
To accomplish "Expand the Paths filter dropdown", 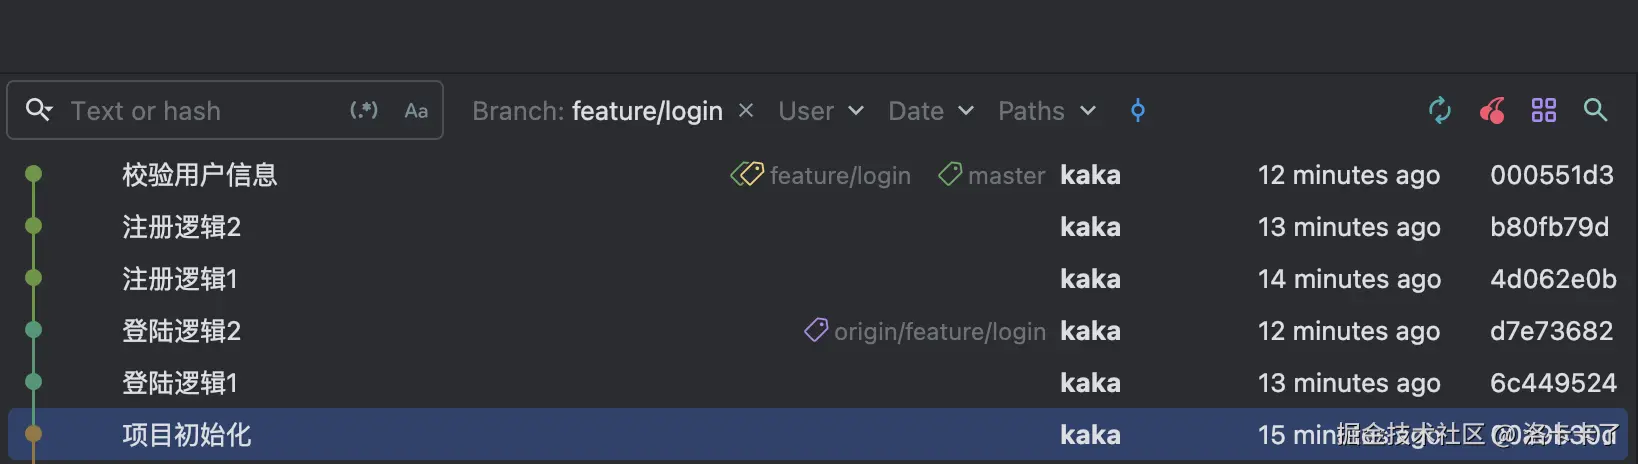I will pyautogui.click(x=1046, y=111).
